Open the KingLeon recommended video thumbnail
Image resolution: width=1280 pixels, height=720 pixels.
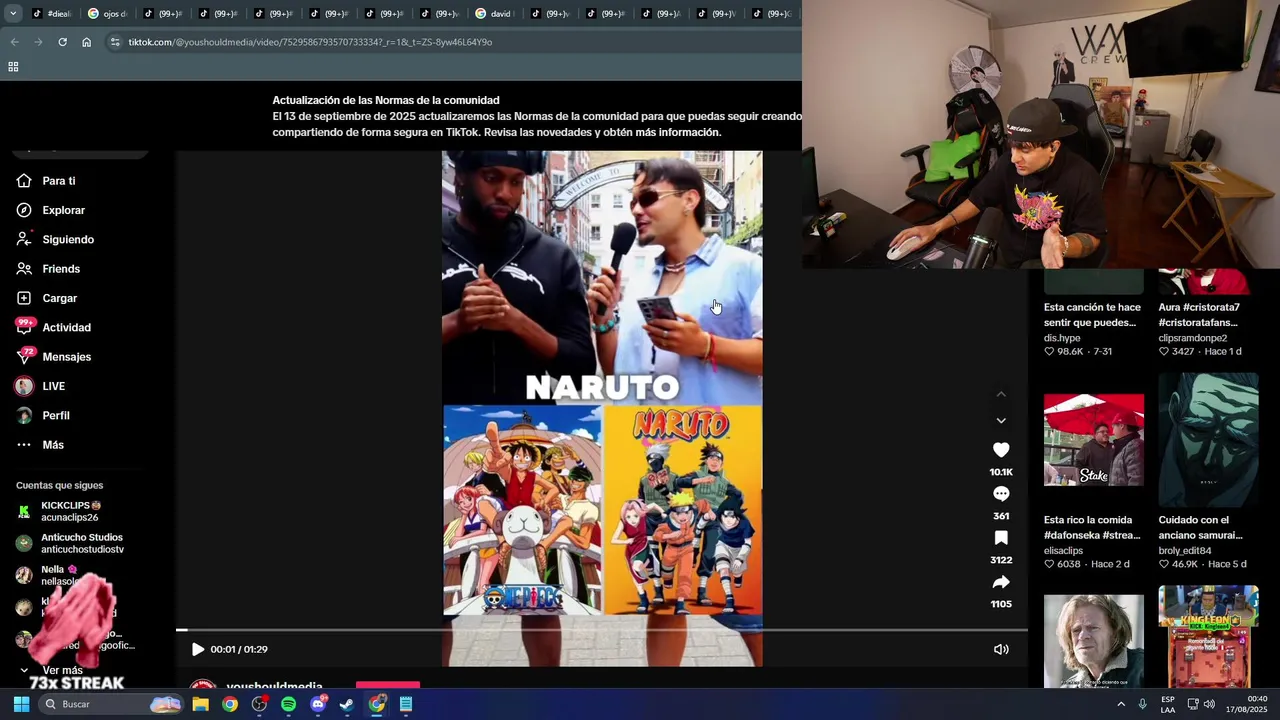pos(1208,636)
